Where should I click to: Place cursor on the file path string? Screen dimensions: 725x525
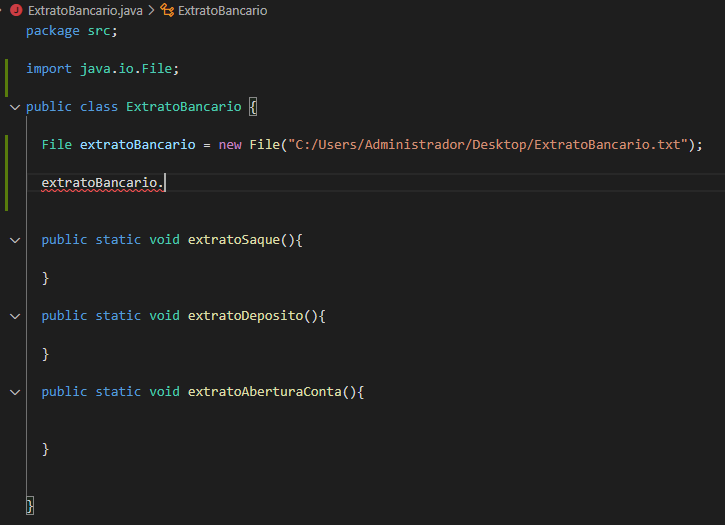(x=488, y=145)
